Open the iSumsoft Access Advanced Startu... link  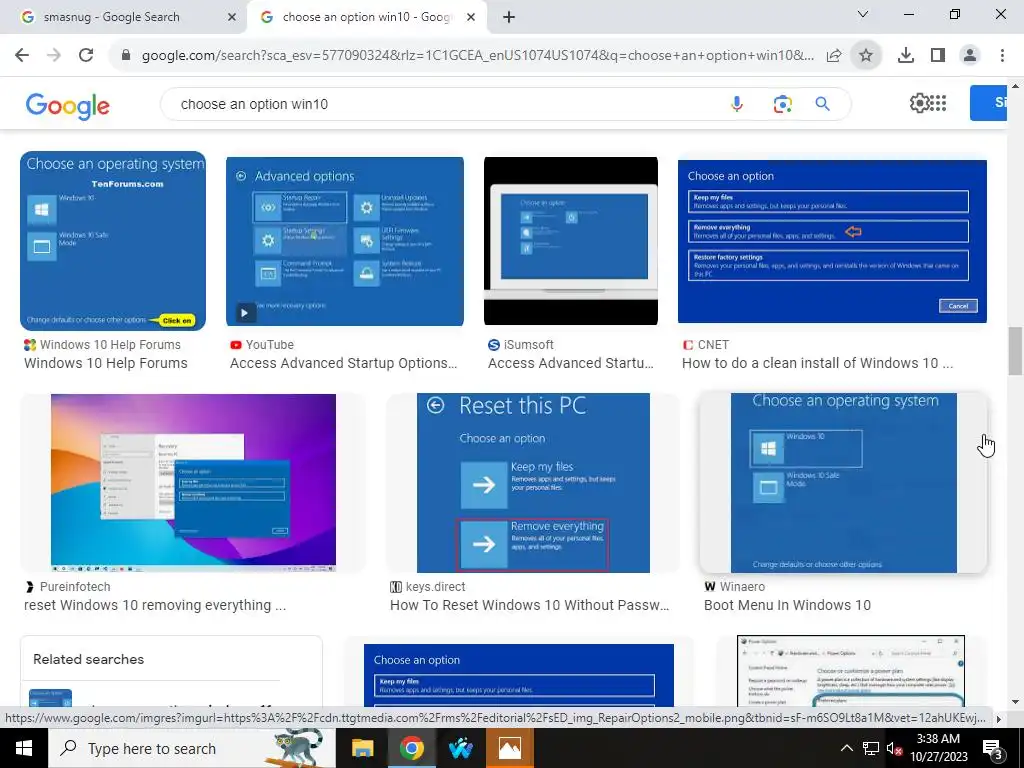point(571,363)
